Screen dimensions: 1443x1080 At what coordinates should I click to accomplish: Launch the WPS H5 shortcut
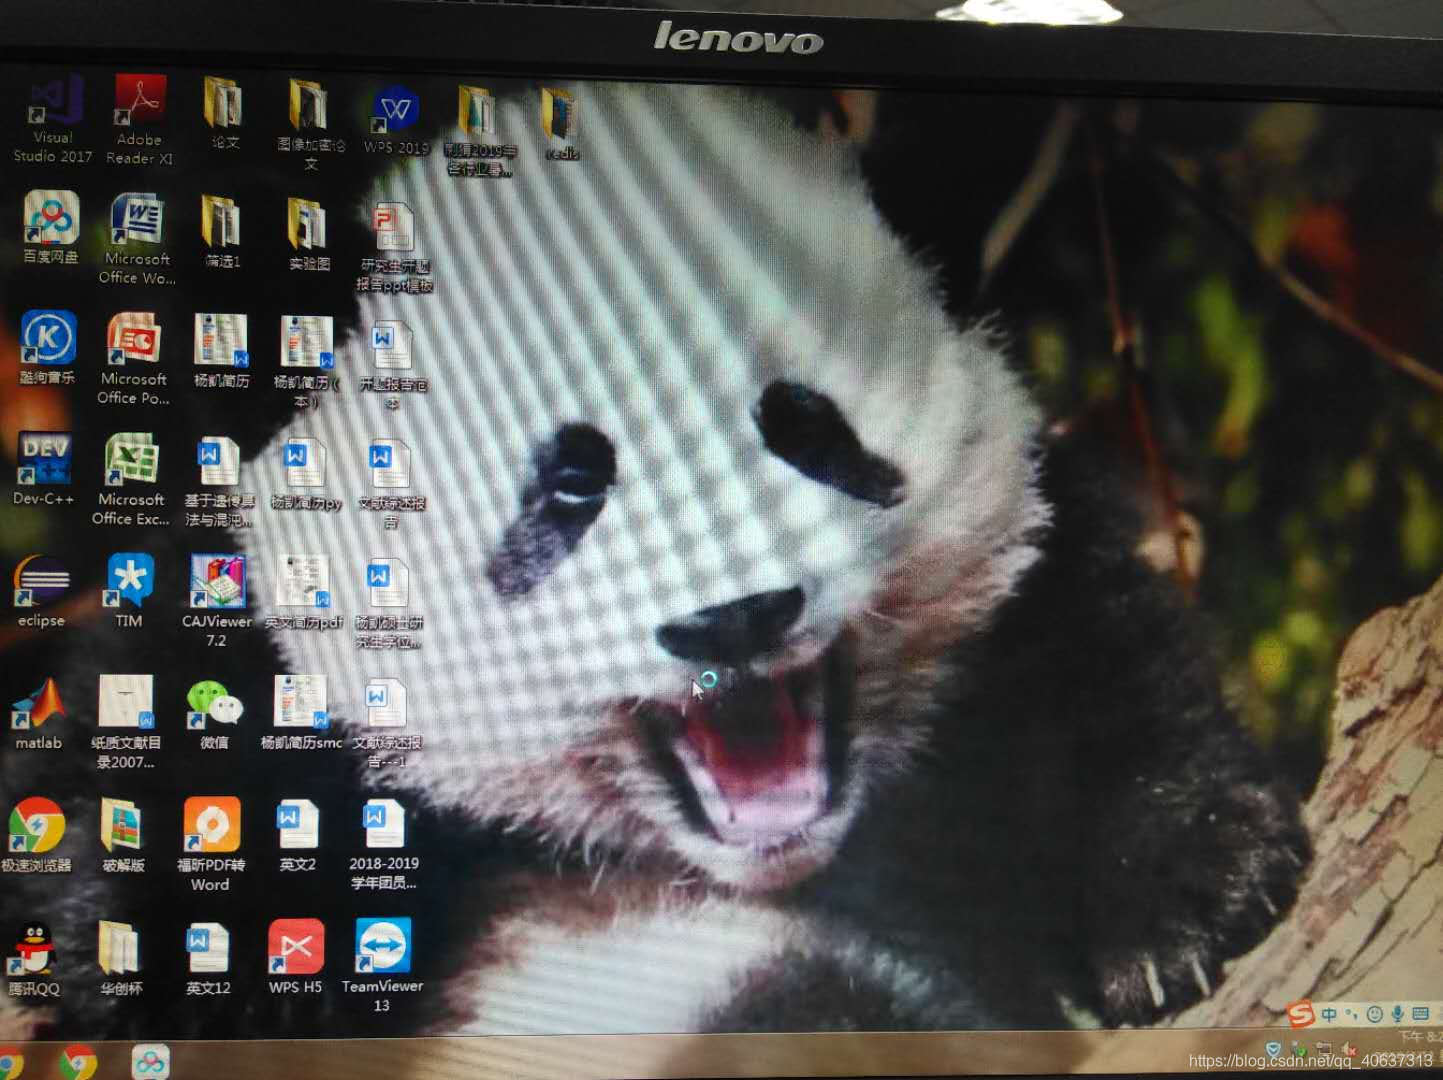pyautogui.click(x=296, y=957)
